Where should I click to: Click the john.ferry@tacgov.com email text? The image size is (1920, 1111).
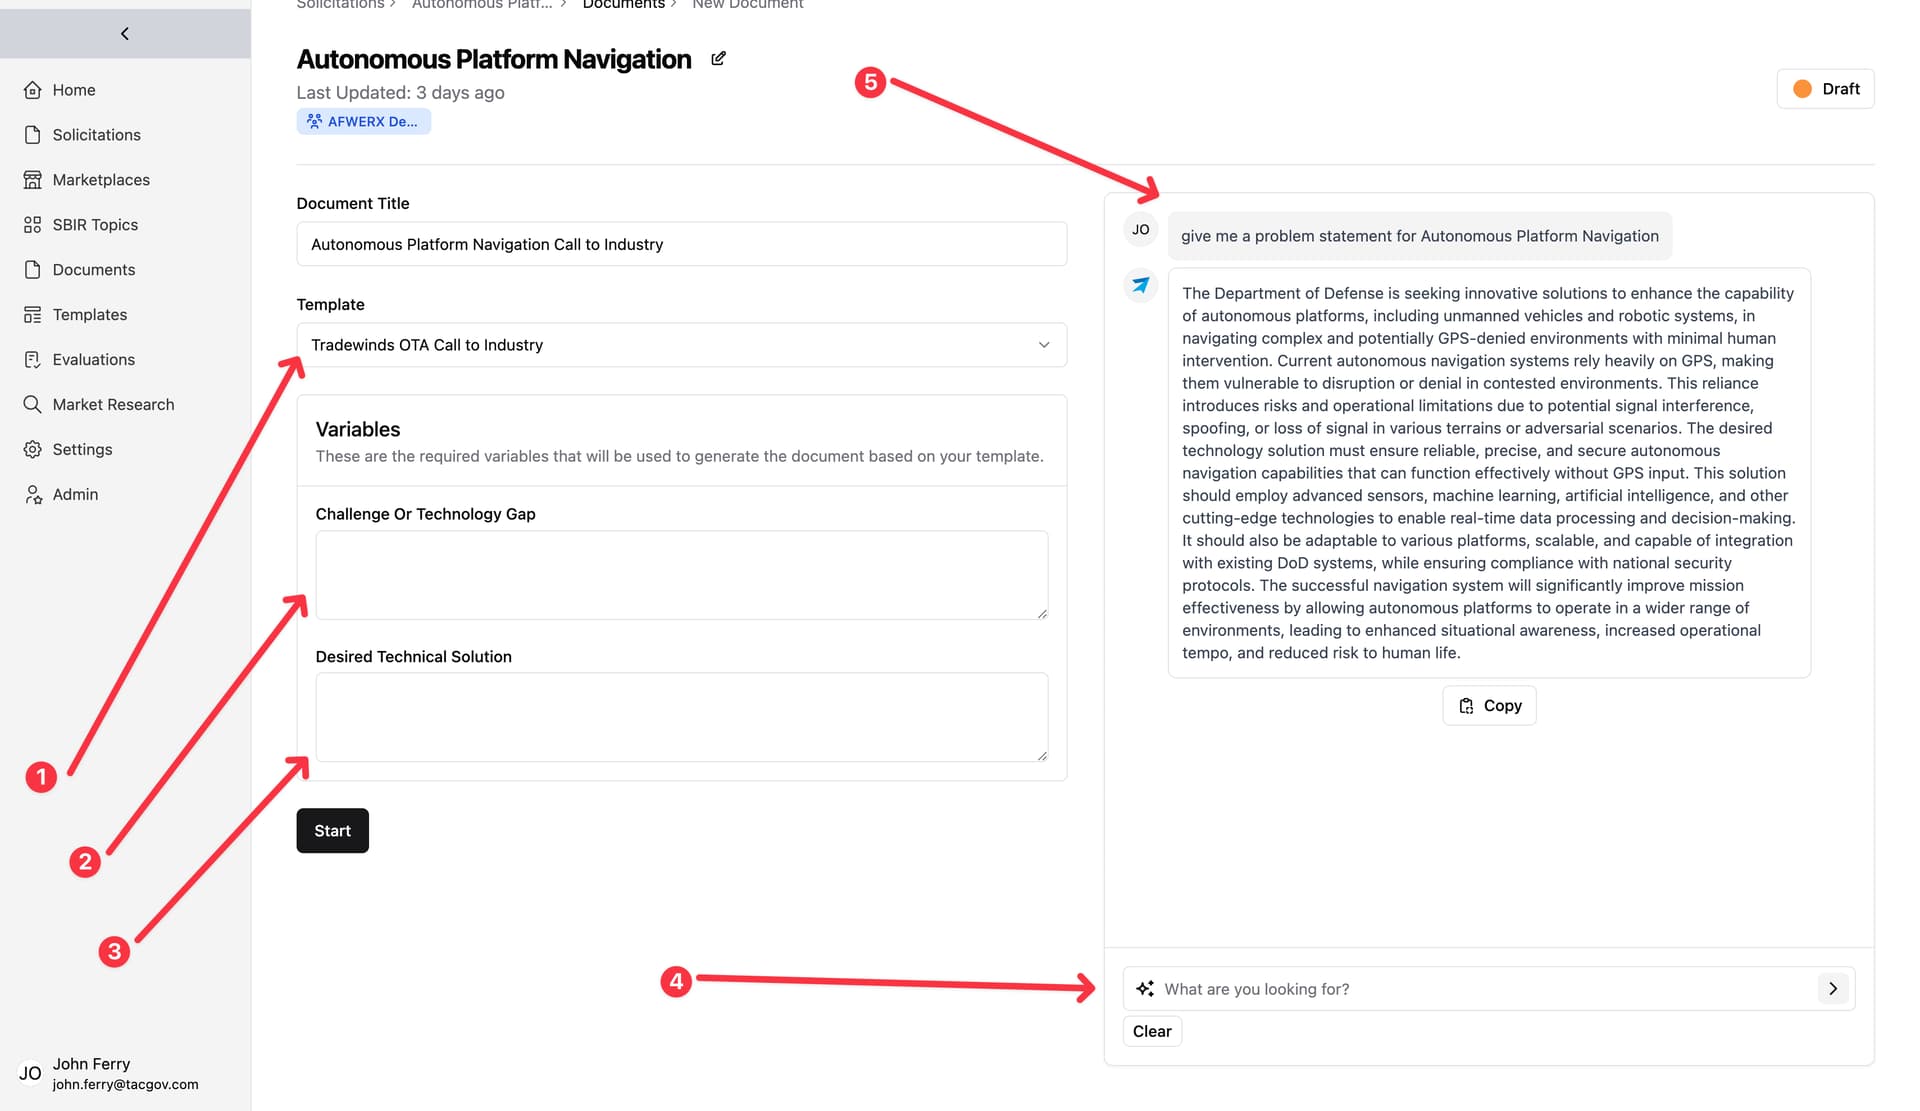(125, 1084)
